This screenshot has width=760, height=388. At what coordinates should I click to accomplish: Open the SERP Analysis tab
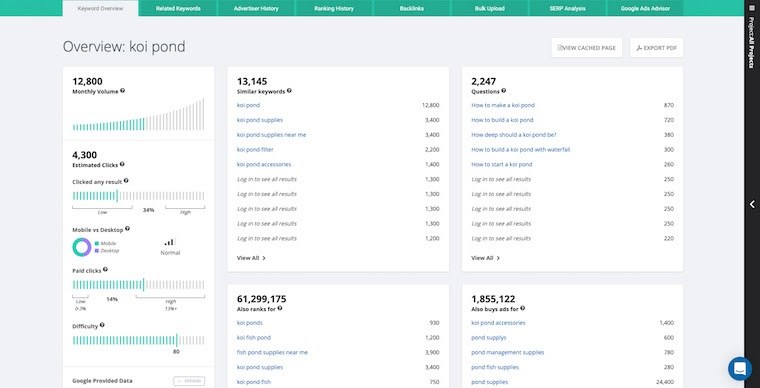click(x=567, y=8)
